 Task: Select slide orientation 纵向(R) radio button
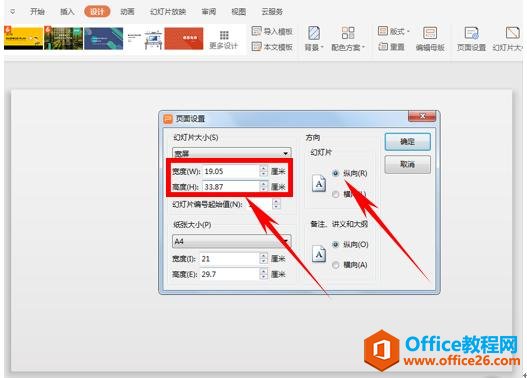[335, 173]
